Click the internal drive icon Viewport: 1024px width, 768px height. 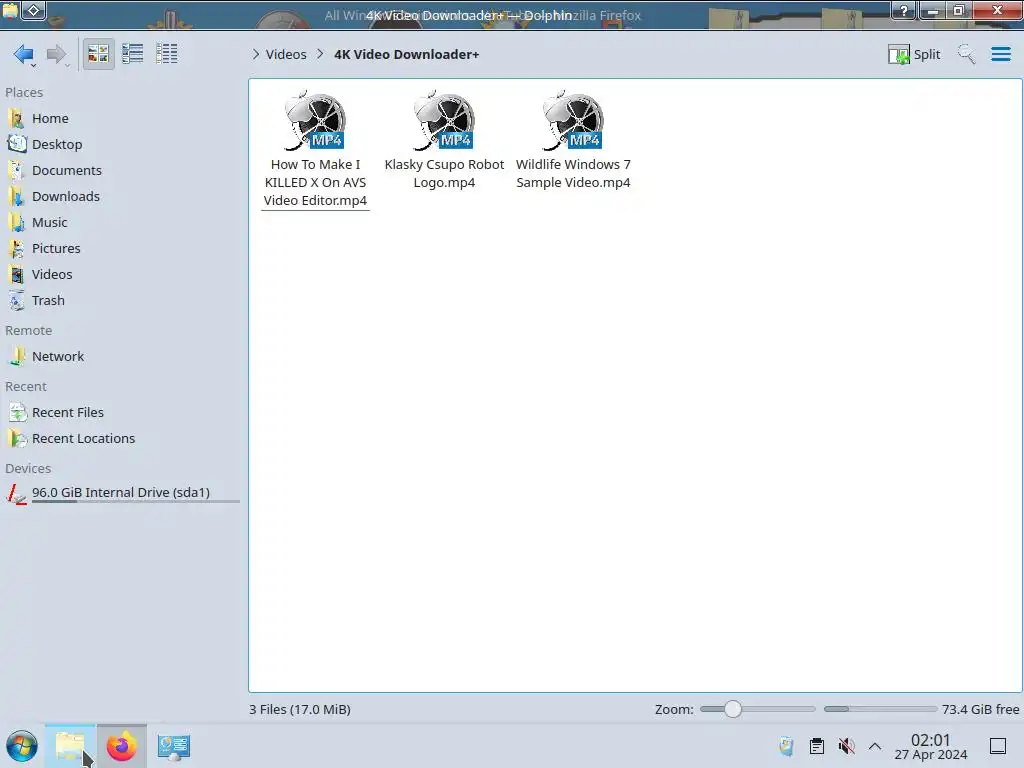pyautogui.click(x=16, y=494)
